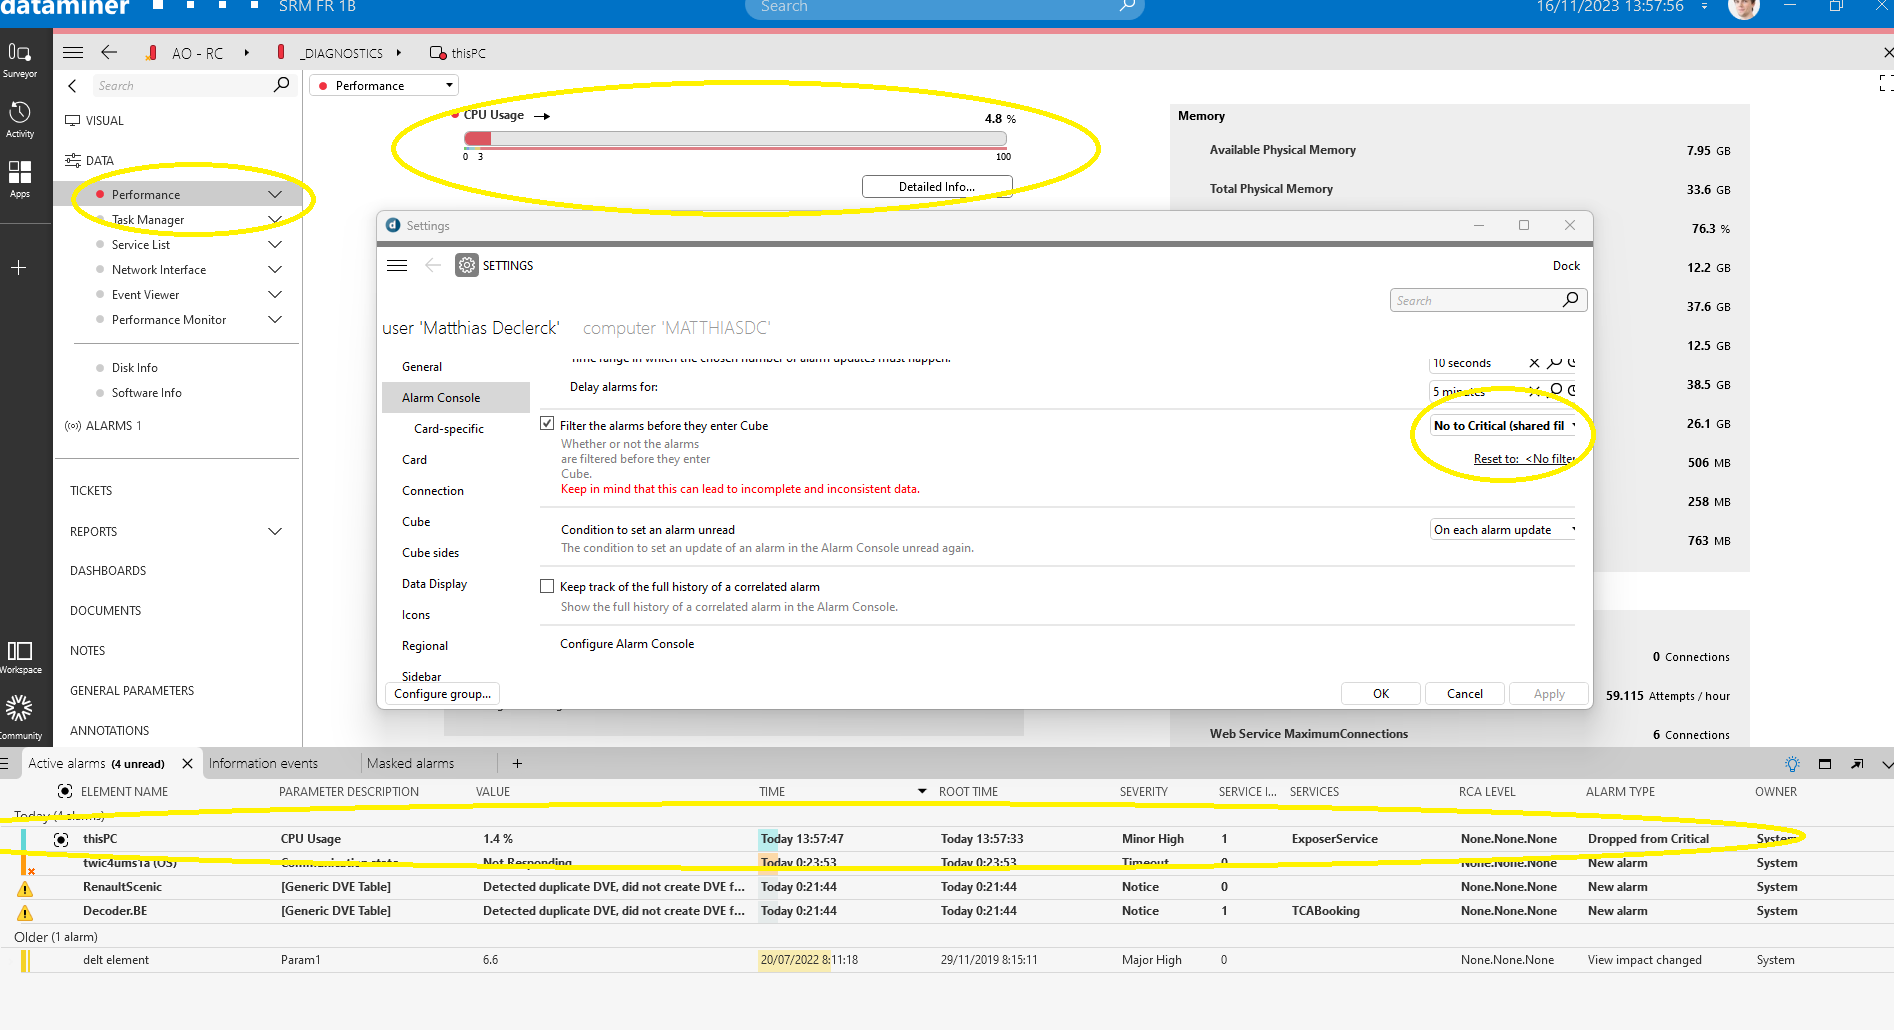
Task: Collapse the Alarm Console with chevron
Action: click(x=1886, y=764)
